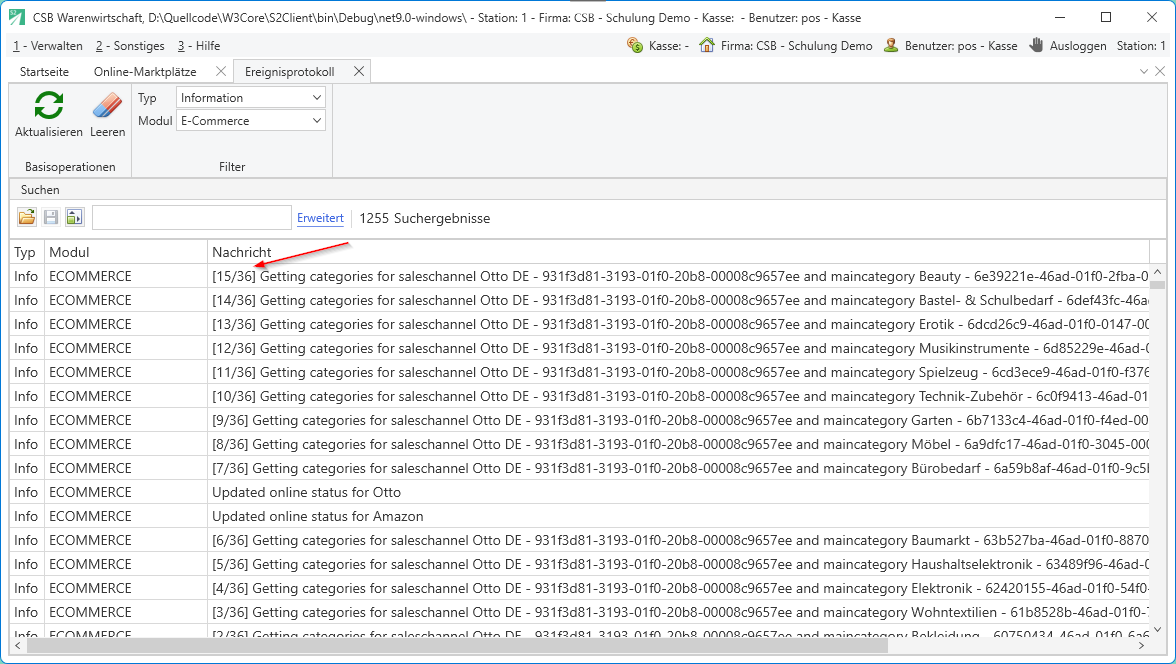Click the horizontal scrollbar thumb

coord(458,645)
